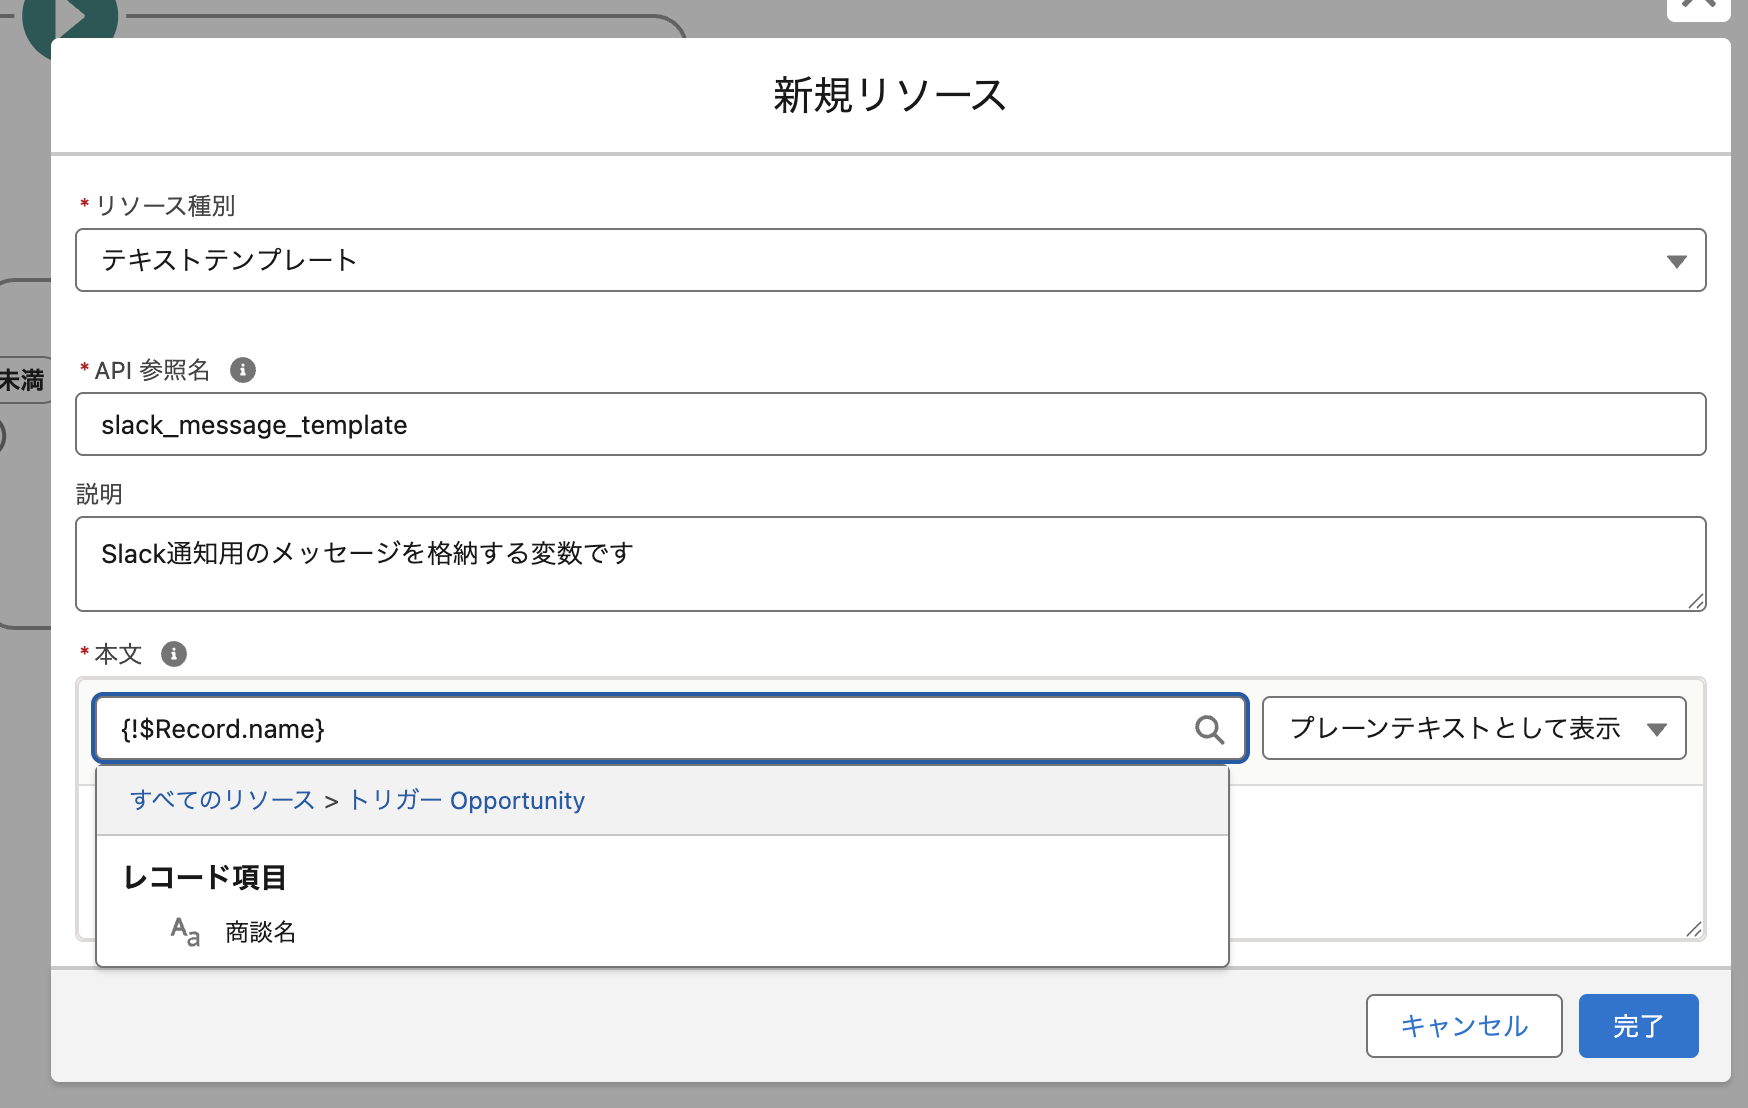Select 商談名 under レコード項目

tap(260, 932)
